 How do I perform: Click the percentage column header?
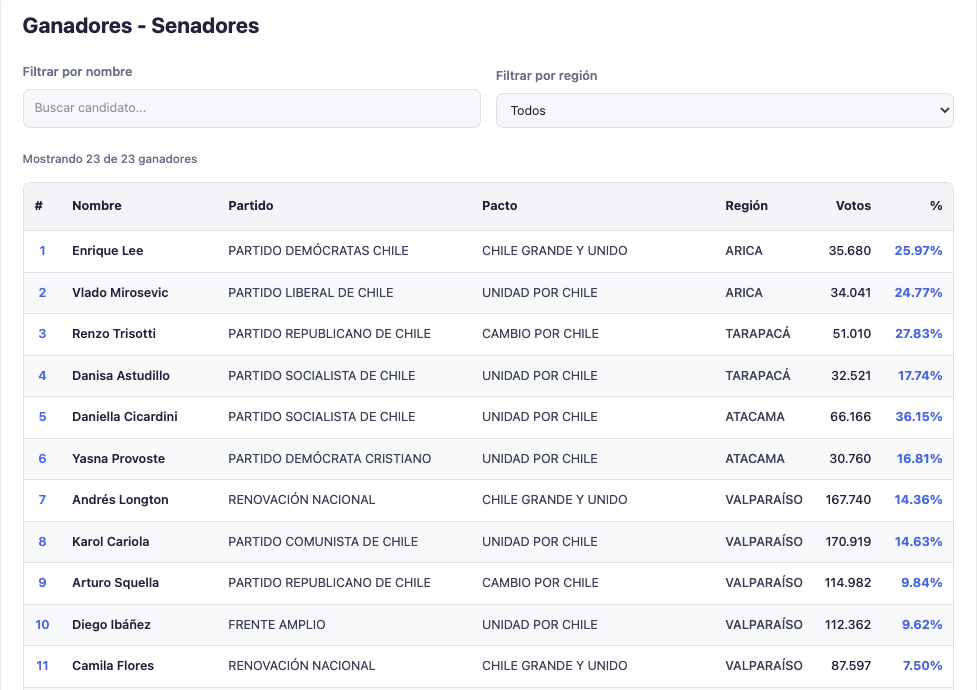936,206
